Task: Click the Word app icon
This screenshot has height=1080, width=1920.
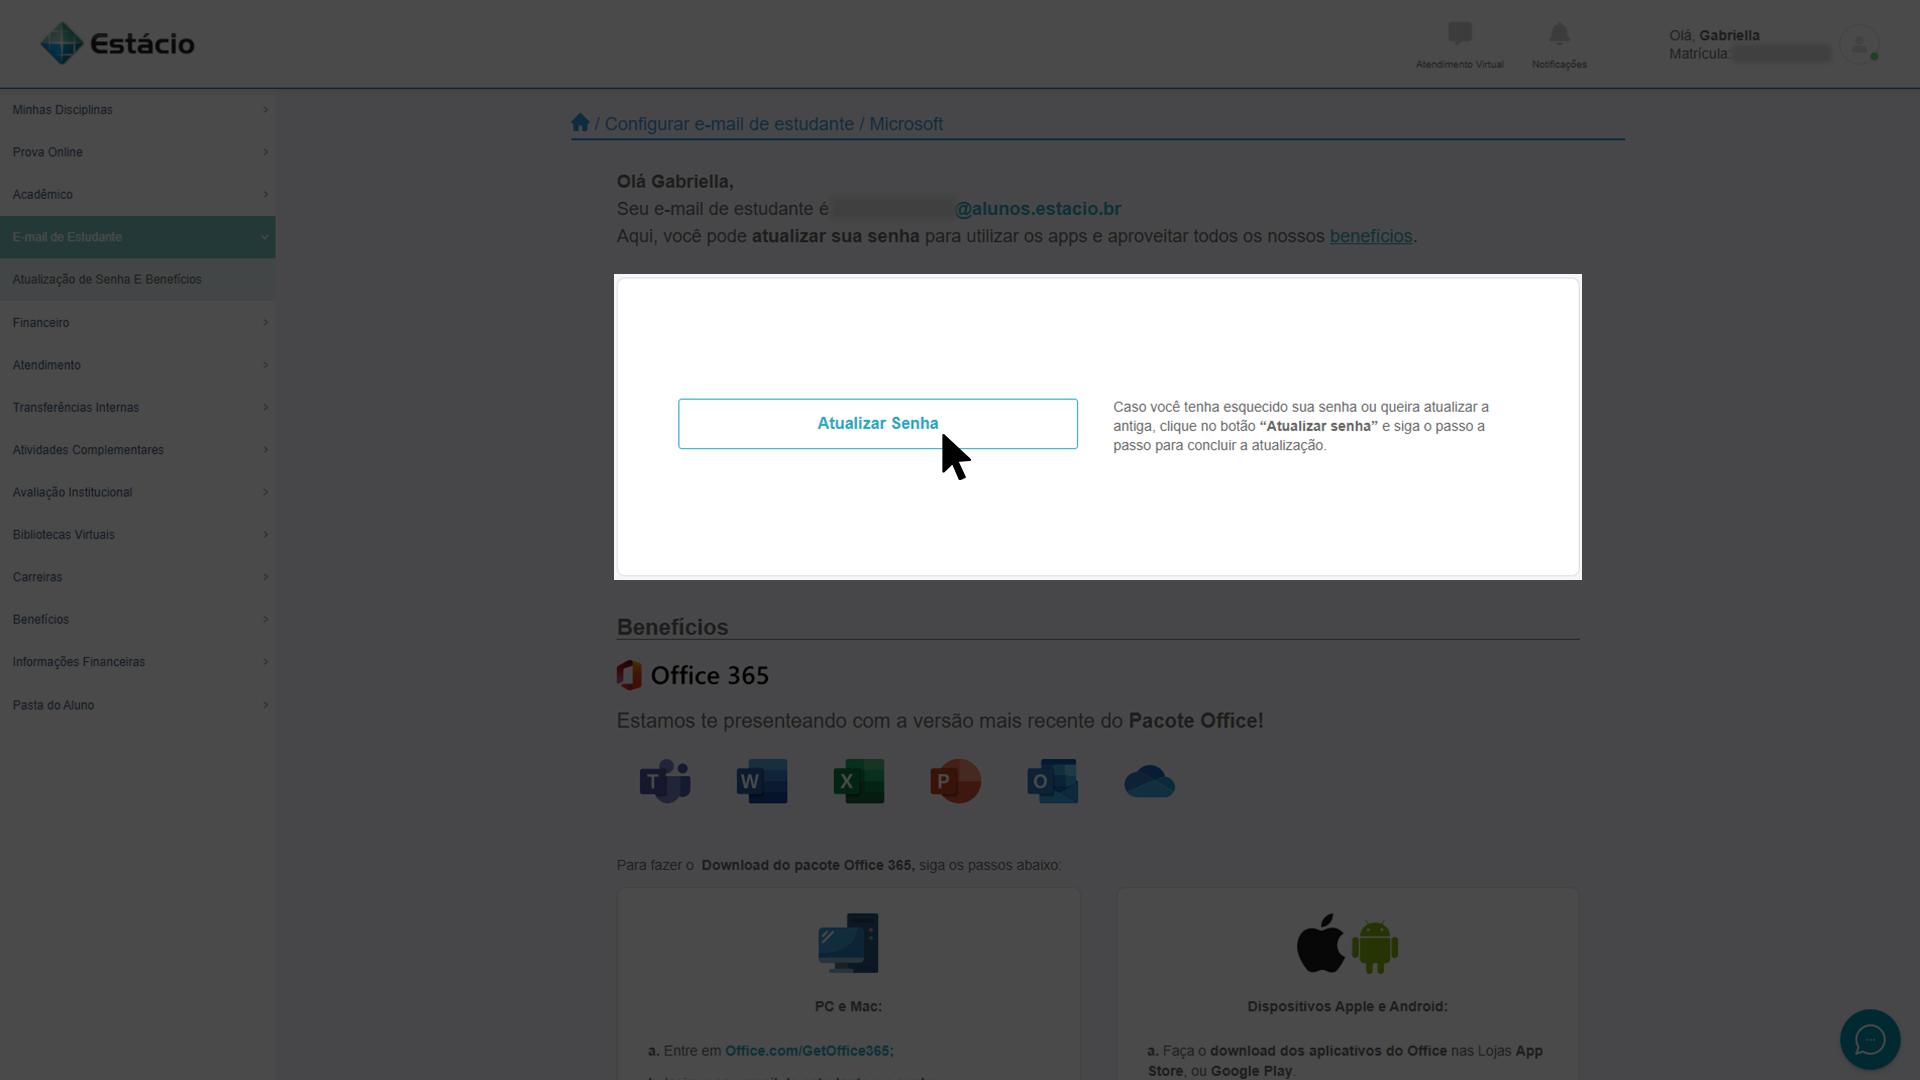Action: pos(762,781)
